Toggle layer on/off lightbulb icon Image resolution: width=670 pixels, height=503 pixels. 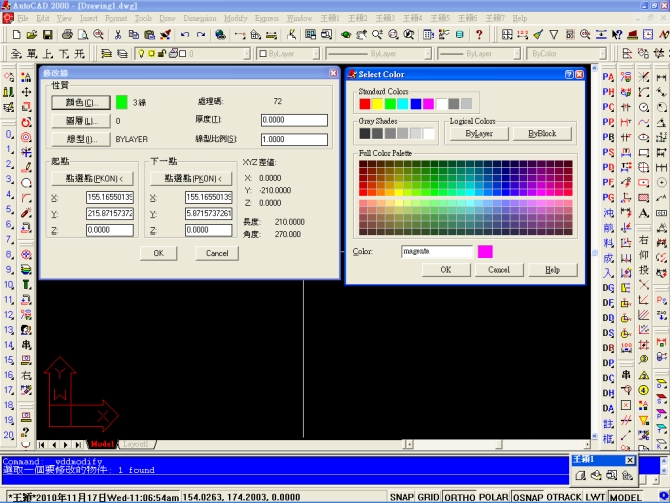(x=141, y=53)
